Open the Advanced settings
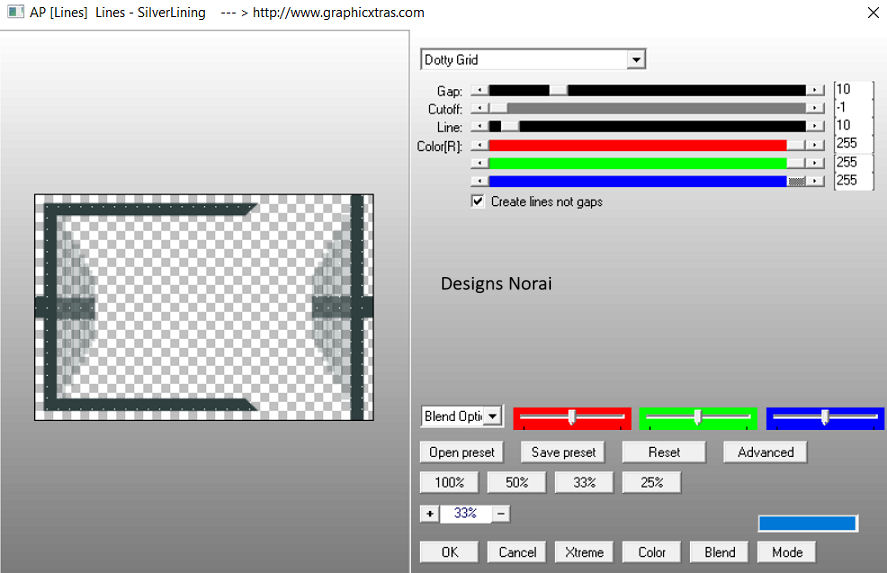Screen dimensions: 887x573 (765, 452)
